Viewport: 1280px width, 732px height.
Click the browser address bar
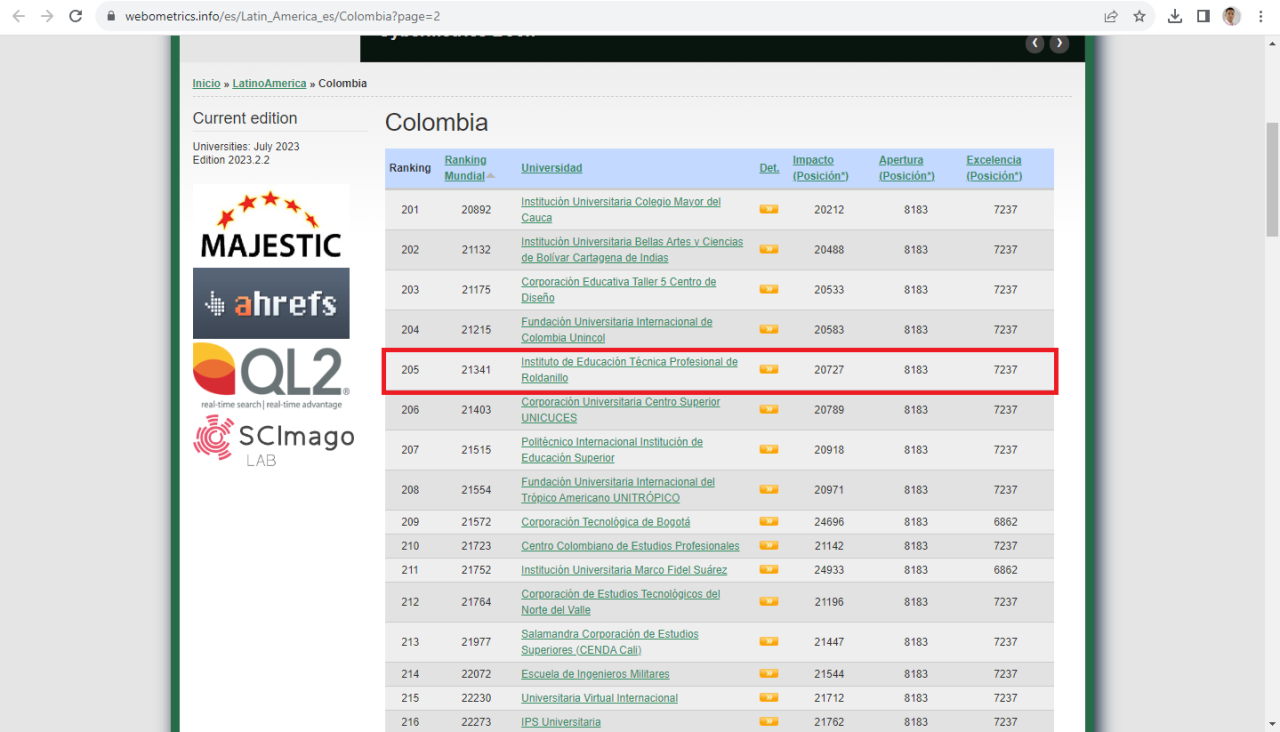pyautogui.click(x=600, y=16)
